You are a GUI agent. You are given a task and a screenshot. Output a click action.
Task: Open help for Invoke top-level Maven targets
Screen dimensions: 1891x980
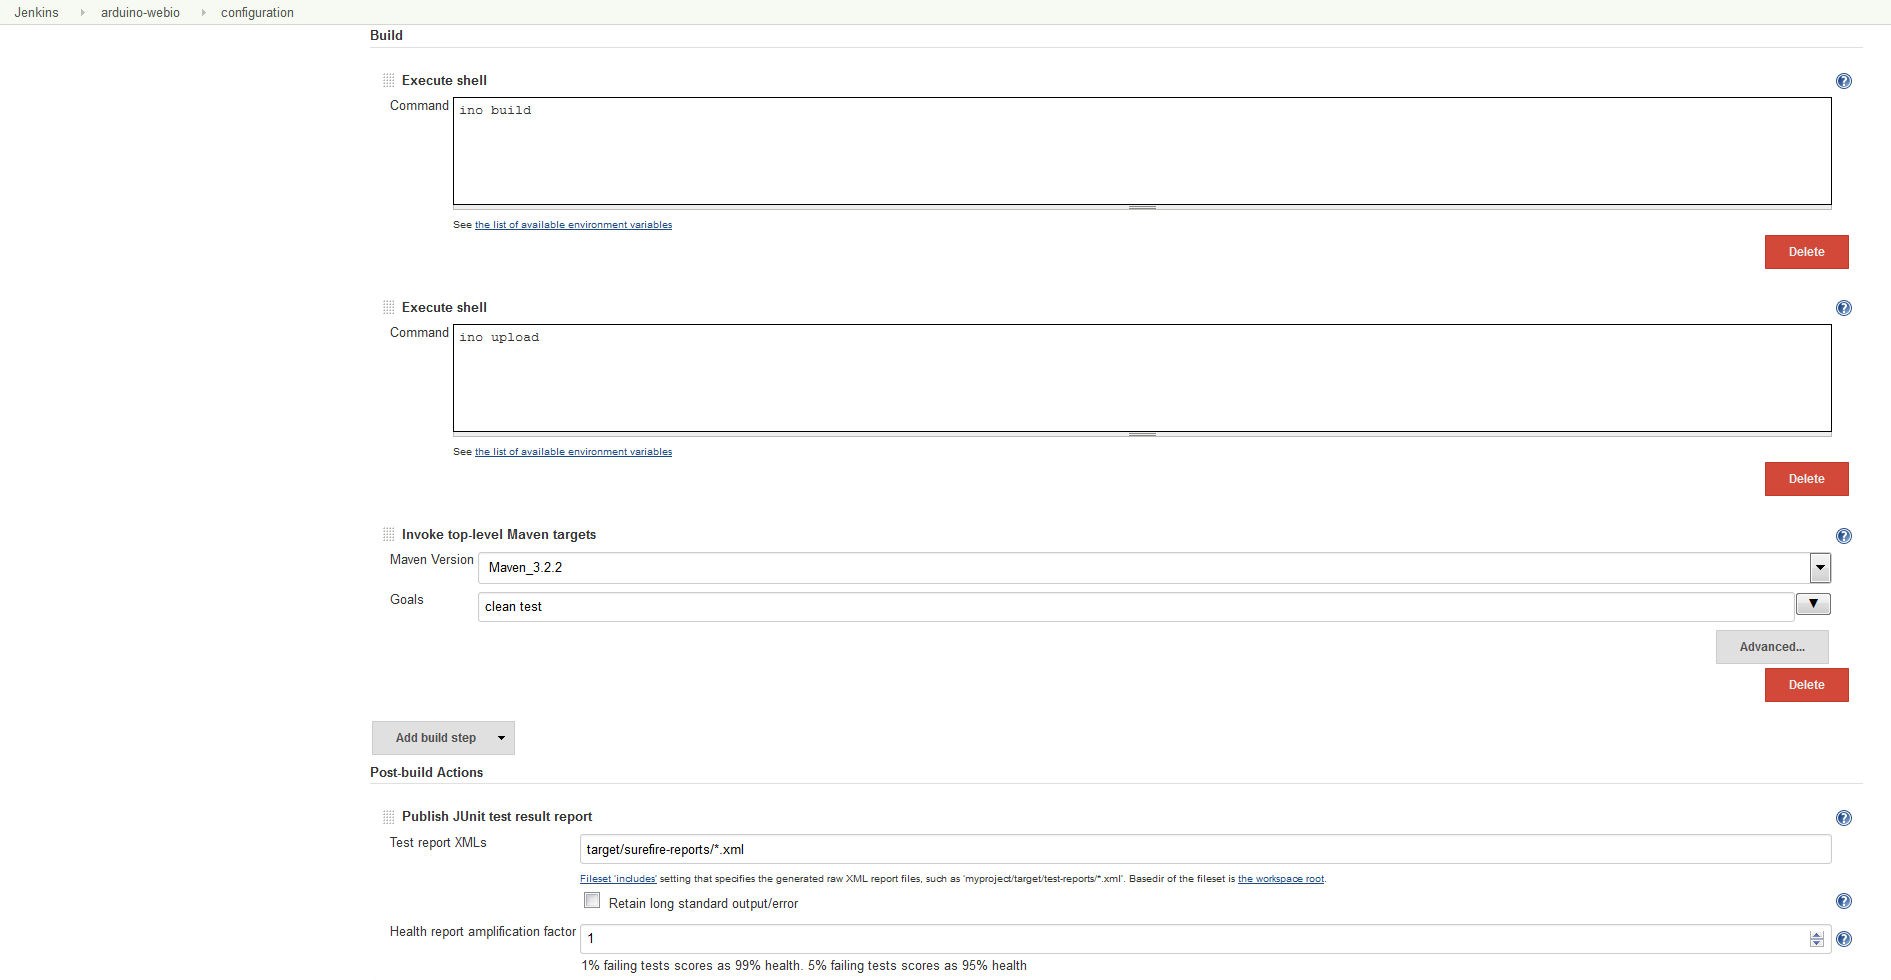coord(1844,536)
